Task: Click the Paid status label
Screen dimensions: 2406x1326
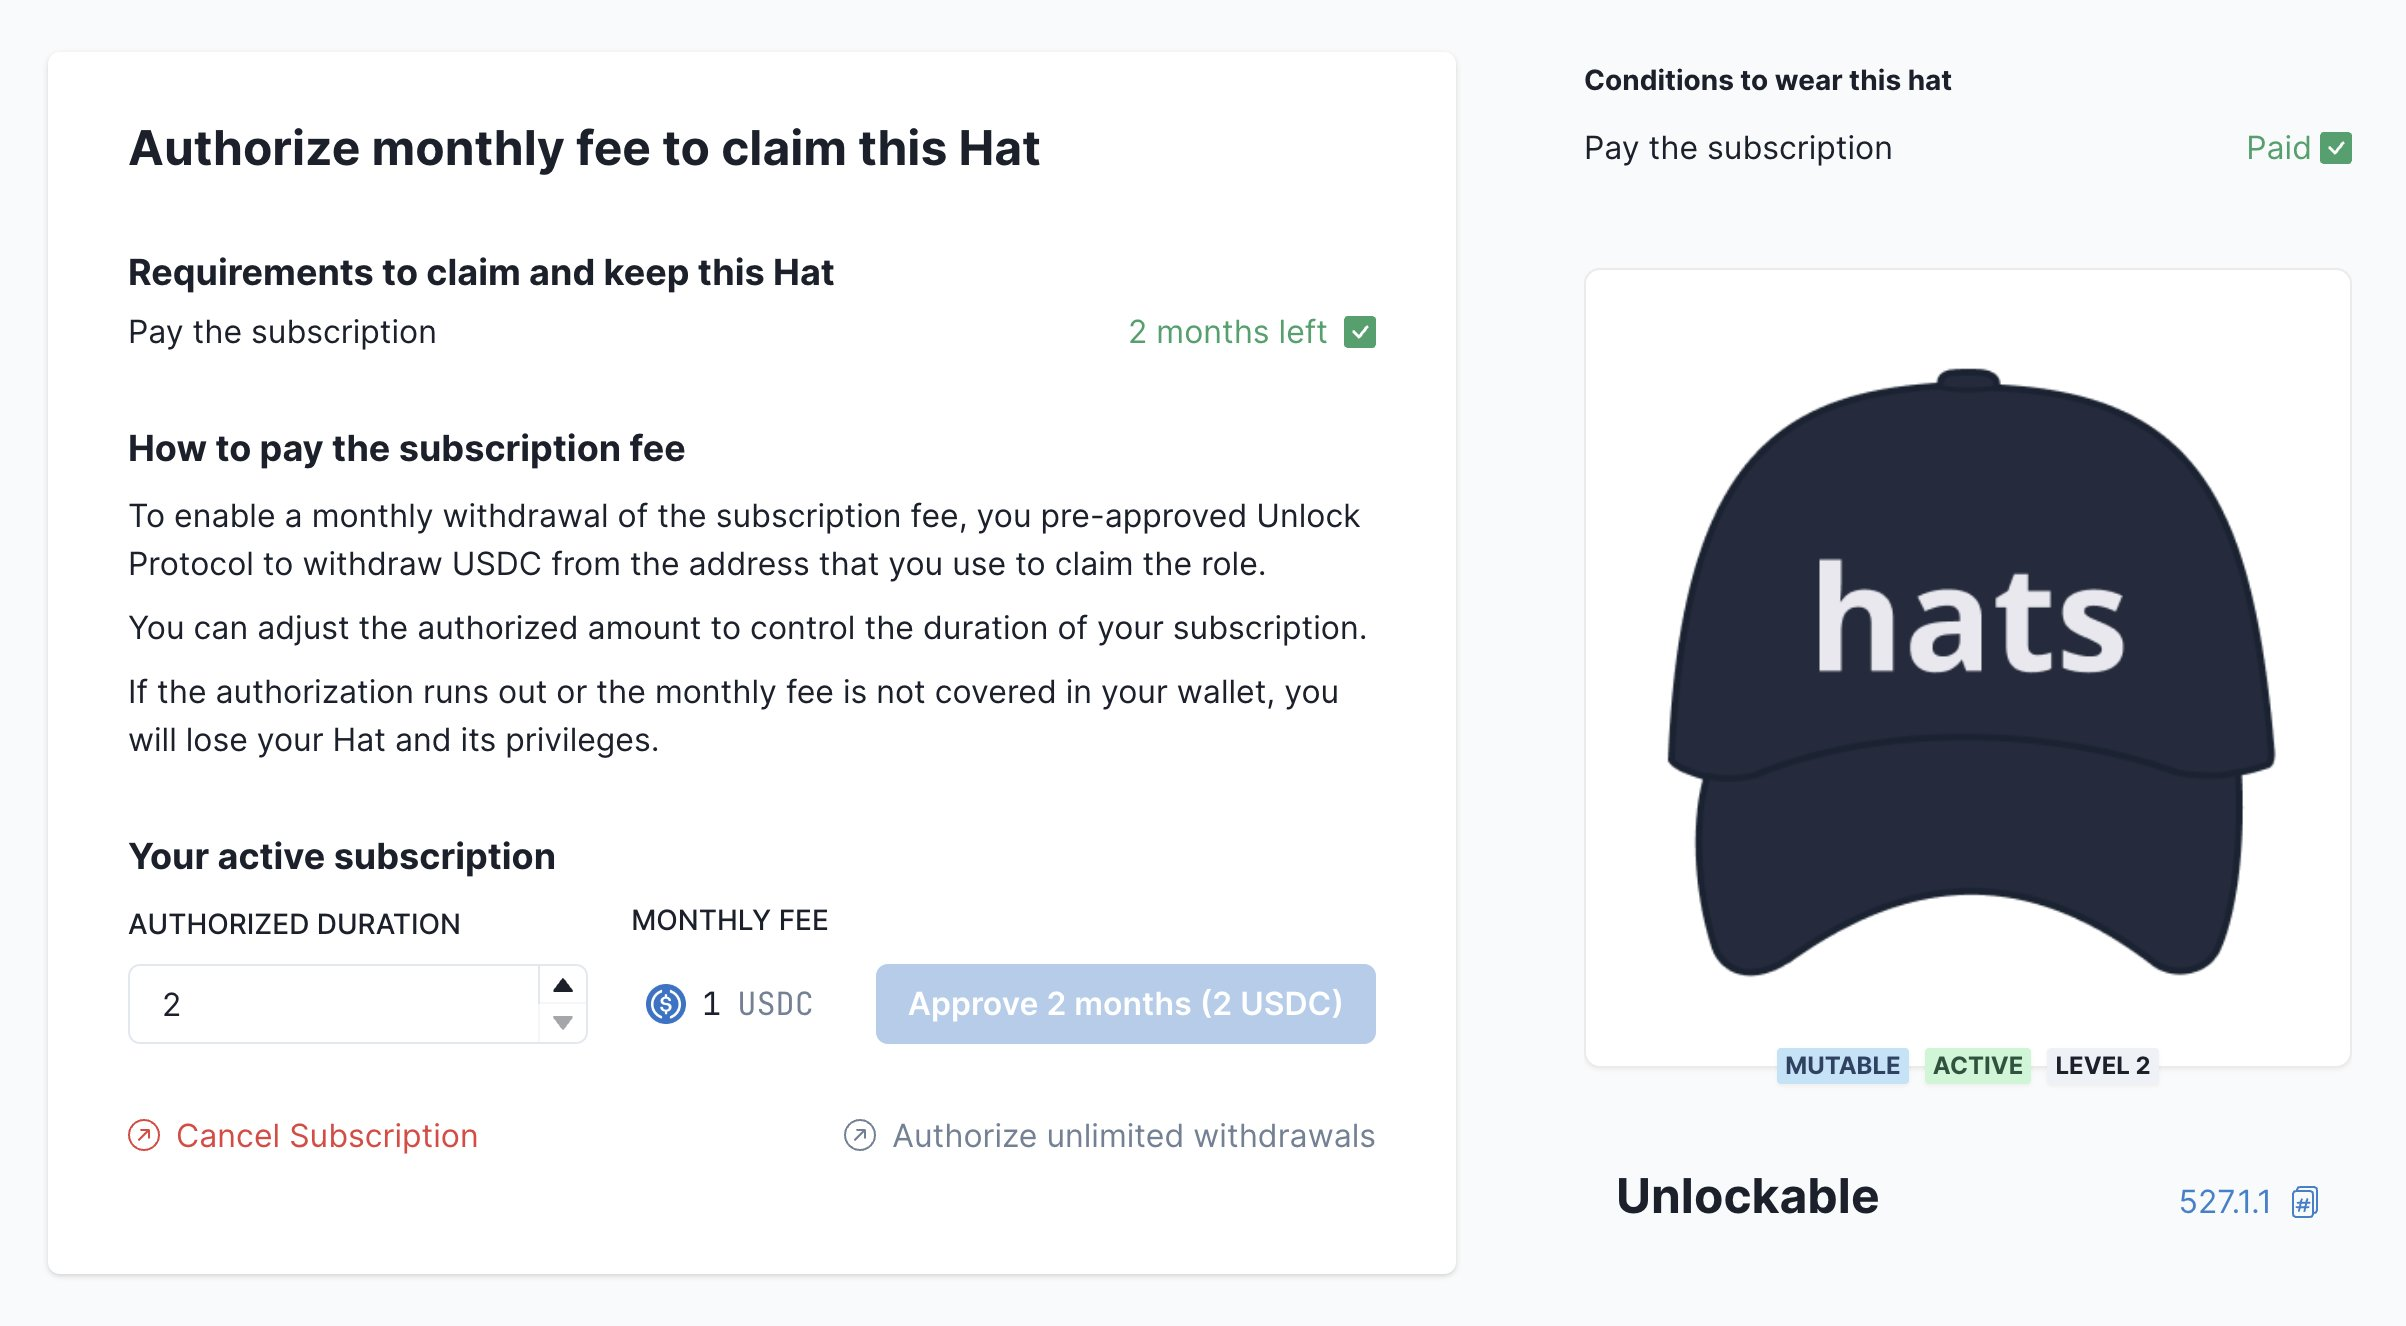Action: [2278, 148]
